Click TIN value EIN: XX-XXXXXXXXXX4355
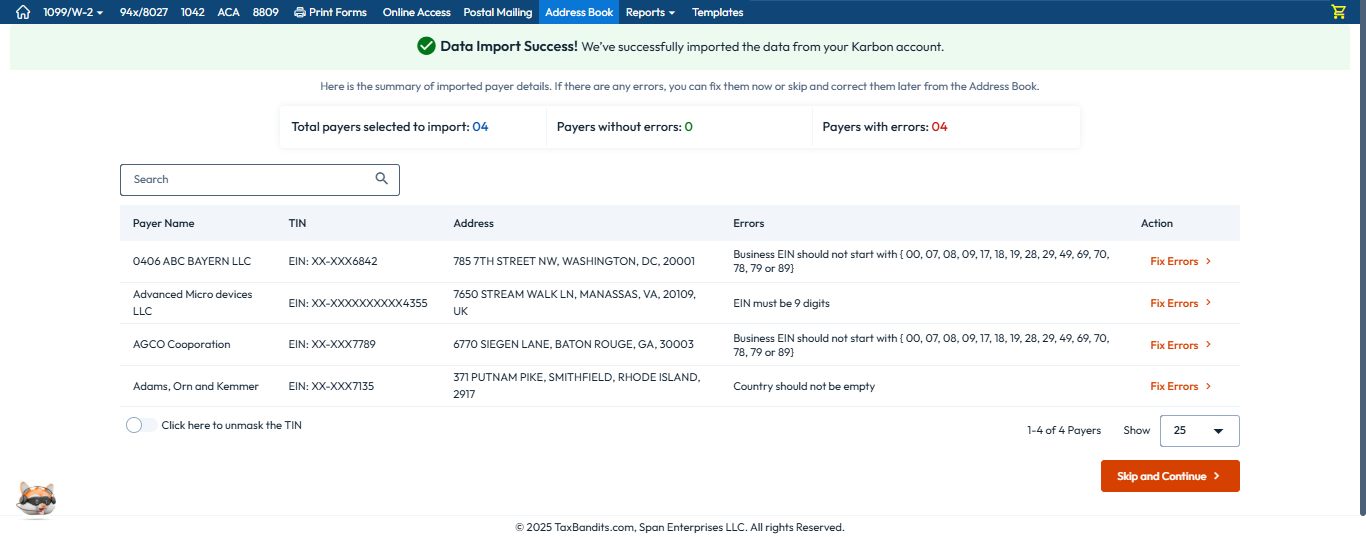The image size is (1366, 537). (x=358, y=303)
